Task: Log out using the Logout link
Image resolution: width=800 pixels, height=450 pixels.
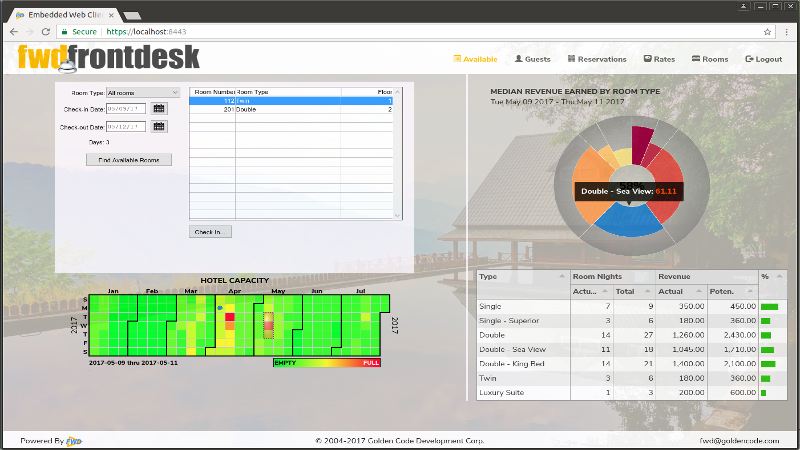Action: click(764, 59)
